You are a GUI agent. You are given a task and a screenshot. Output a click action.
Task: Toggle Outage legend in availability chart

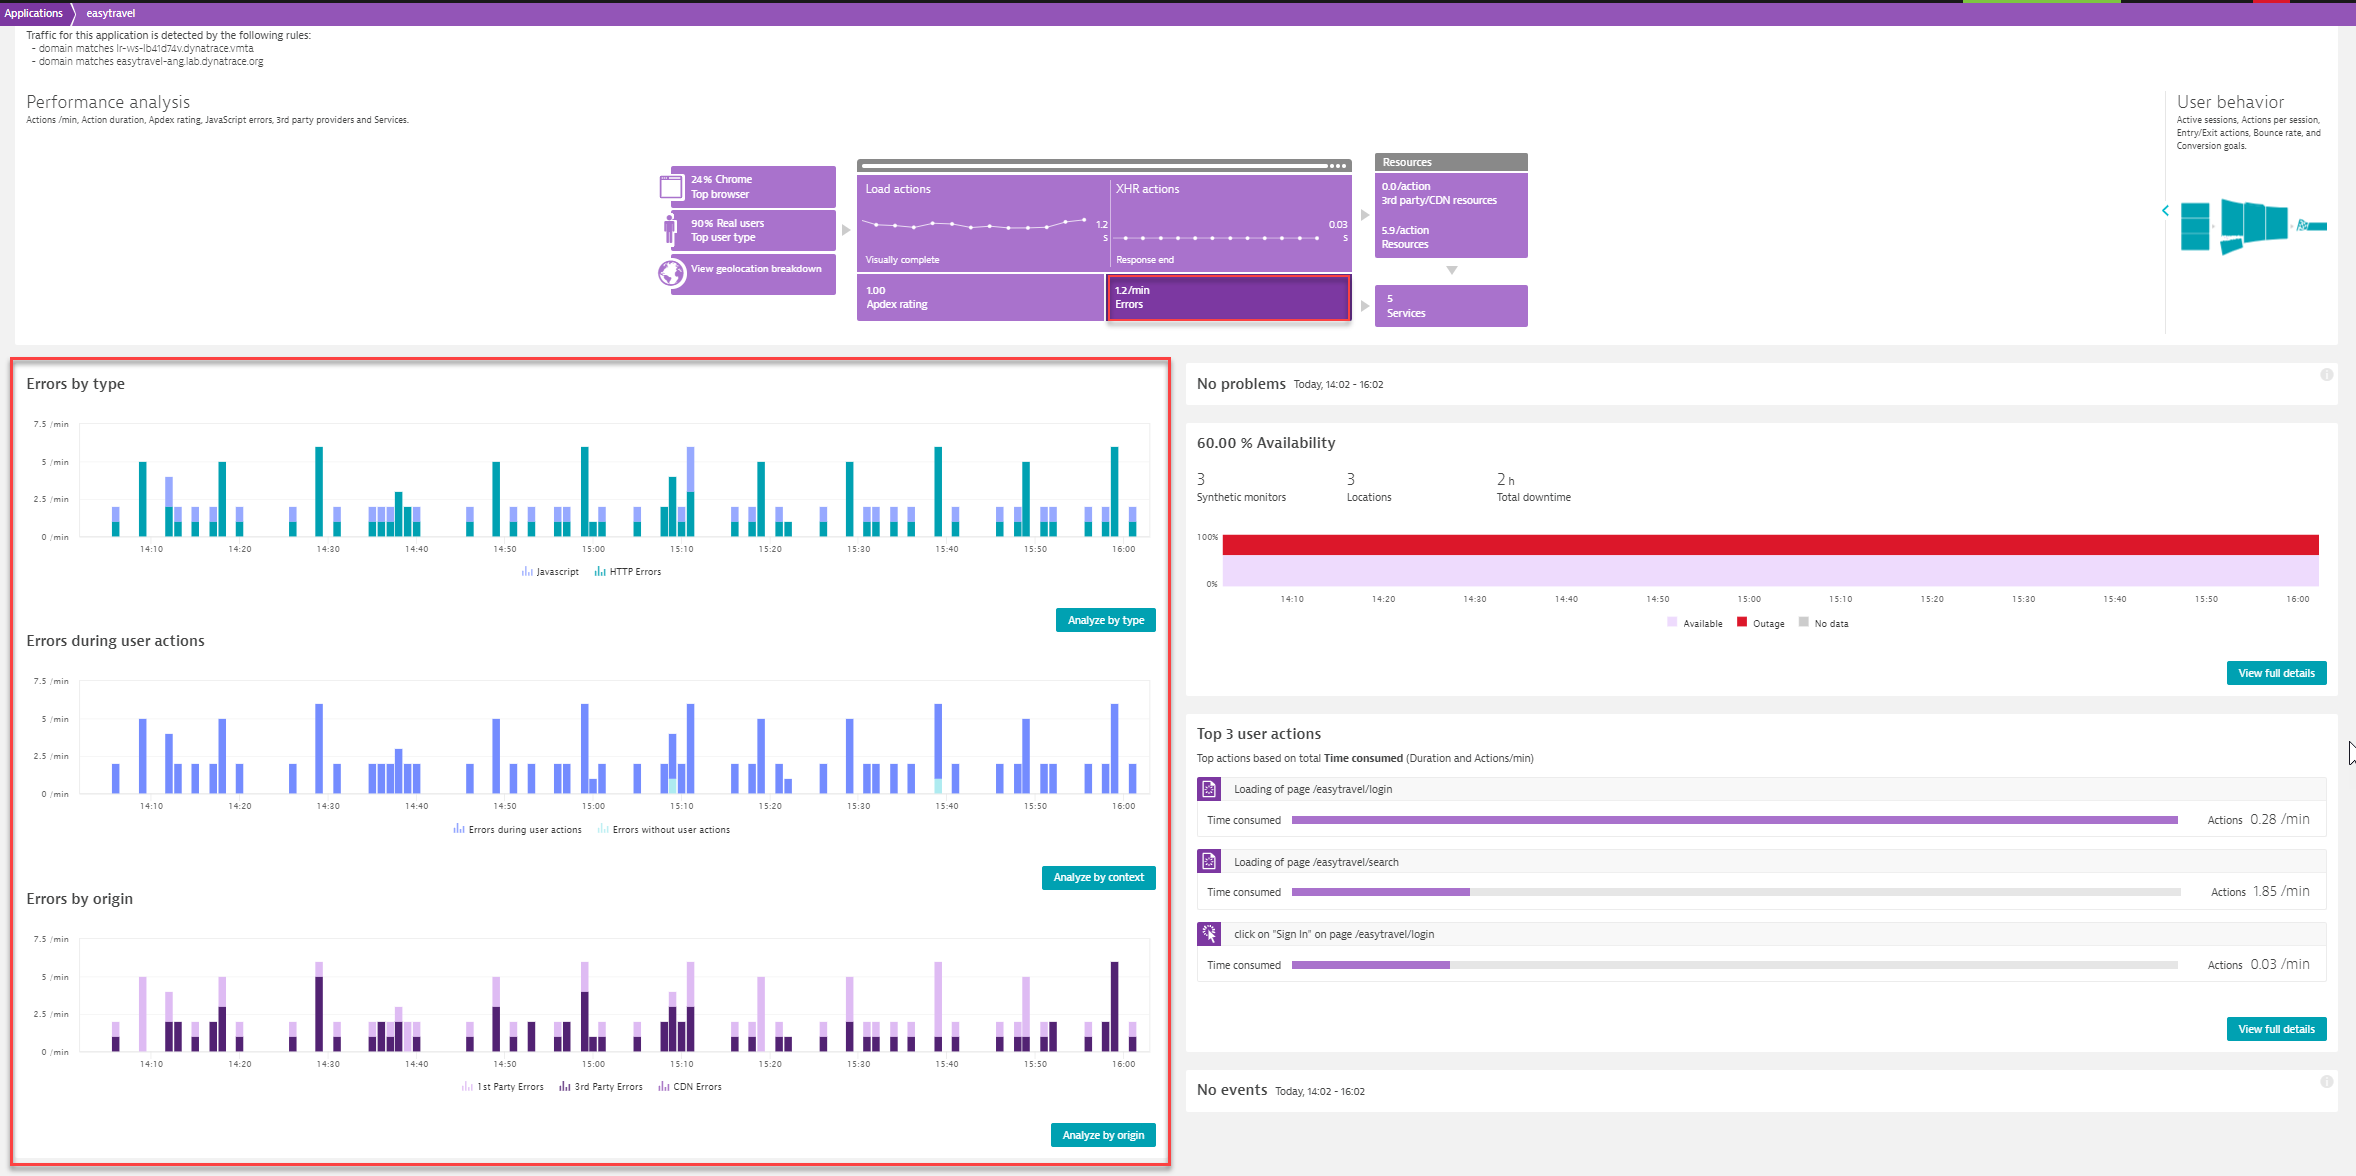1761,623
